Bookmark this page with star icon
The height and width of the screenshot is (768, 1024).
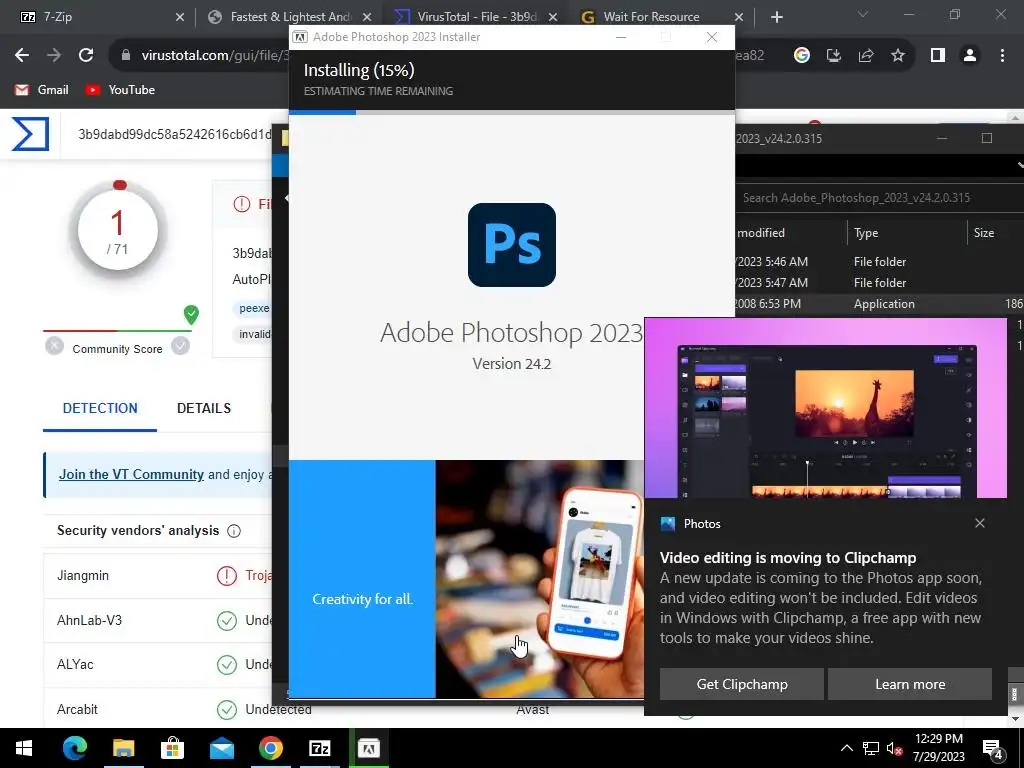click(898, 56)
